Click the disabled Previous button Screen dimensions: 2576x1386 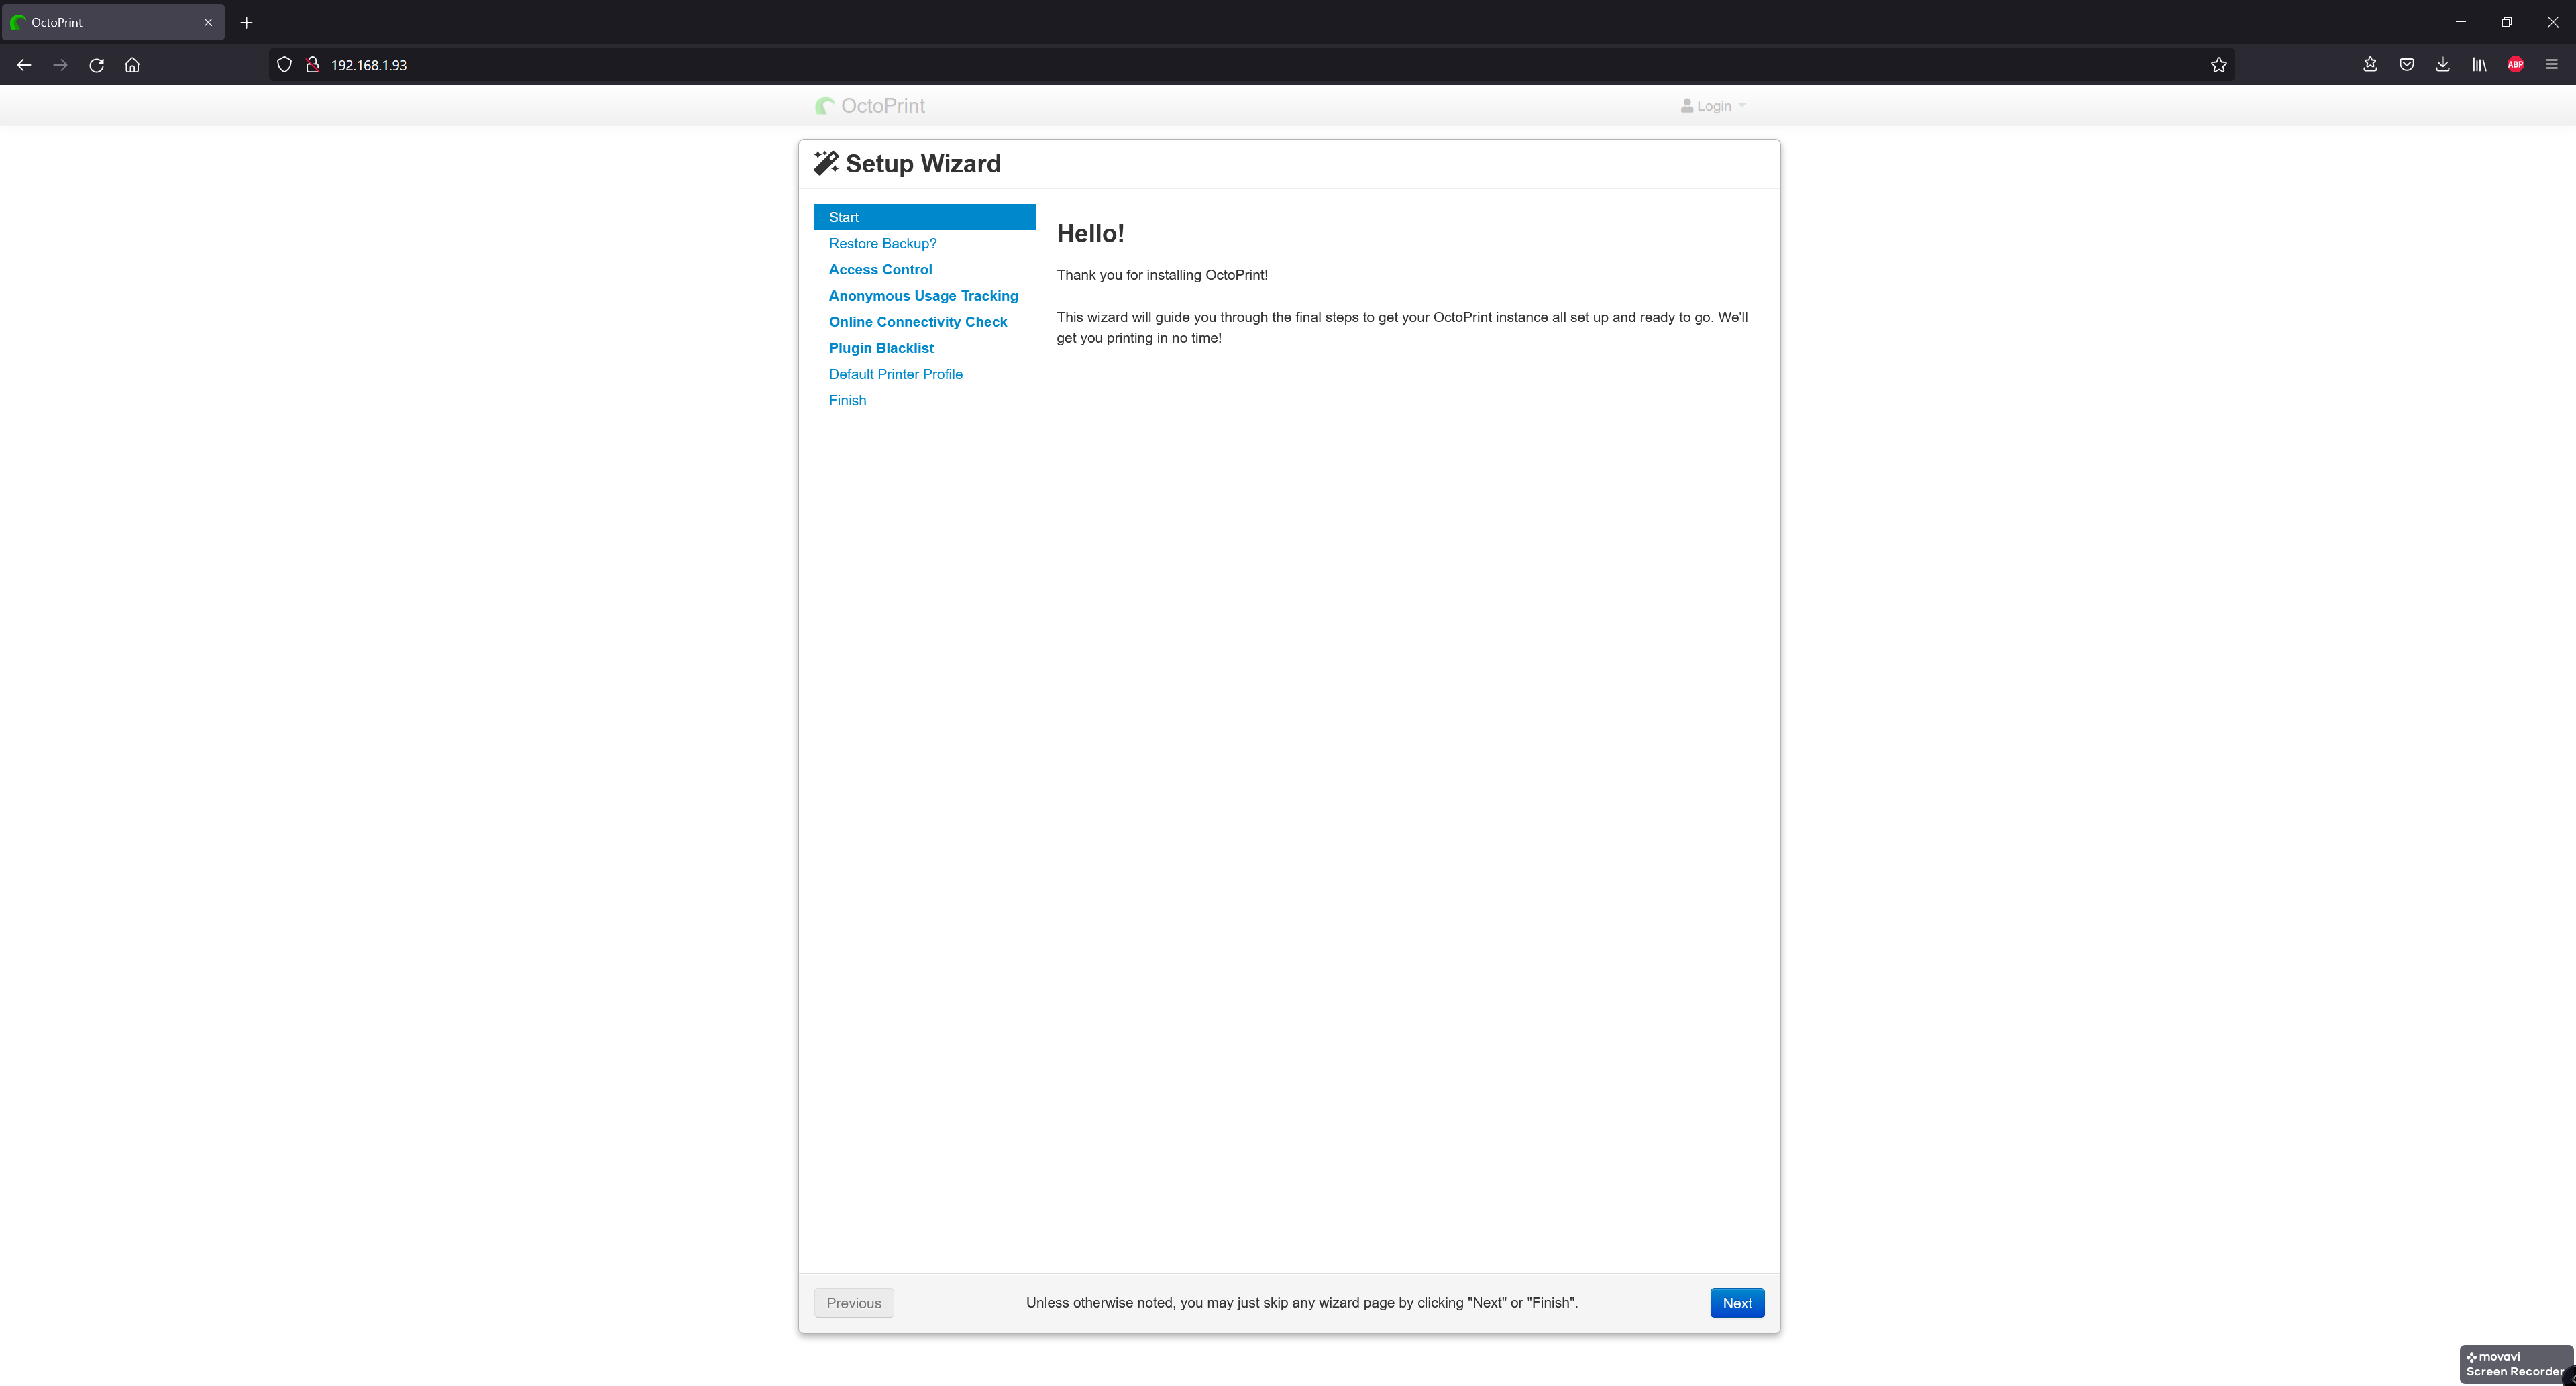point(854,1302)
